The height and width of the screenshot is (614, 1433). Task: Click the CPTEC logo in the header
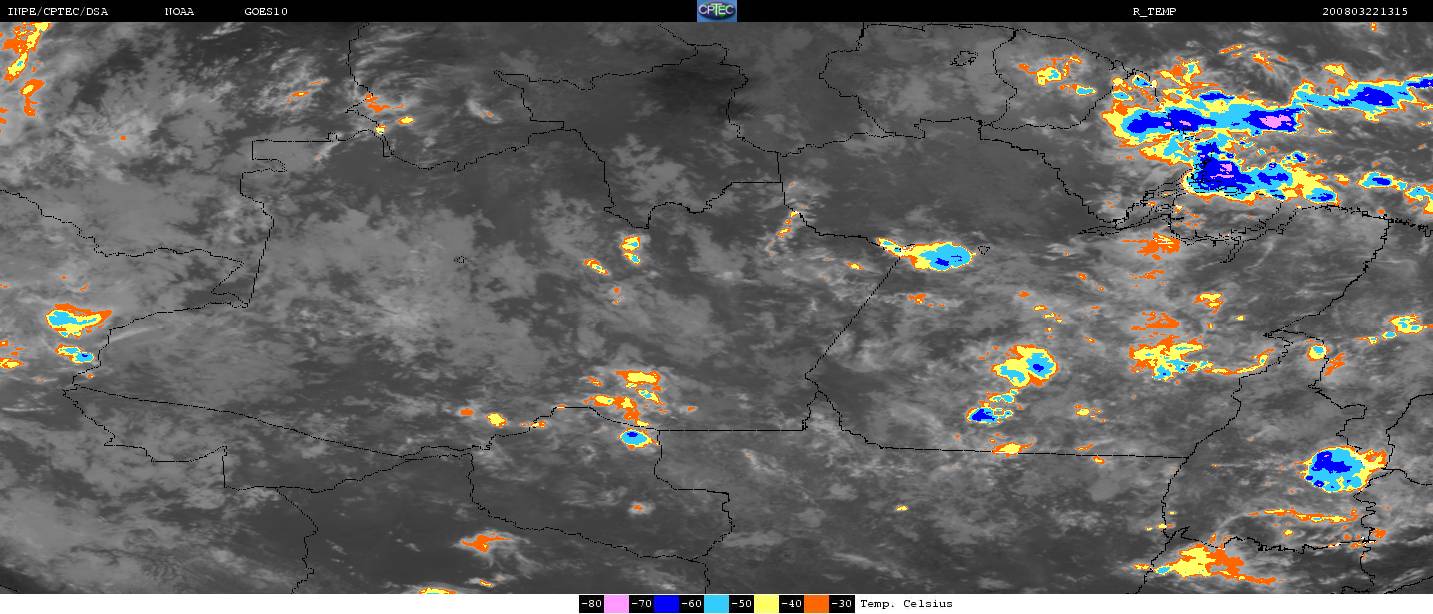click(x=717, y=11)
